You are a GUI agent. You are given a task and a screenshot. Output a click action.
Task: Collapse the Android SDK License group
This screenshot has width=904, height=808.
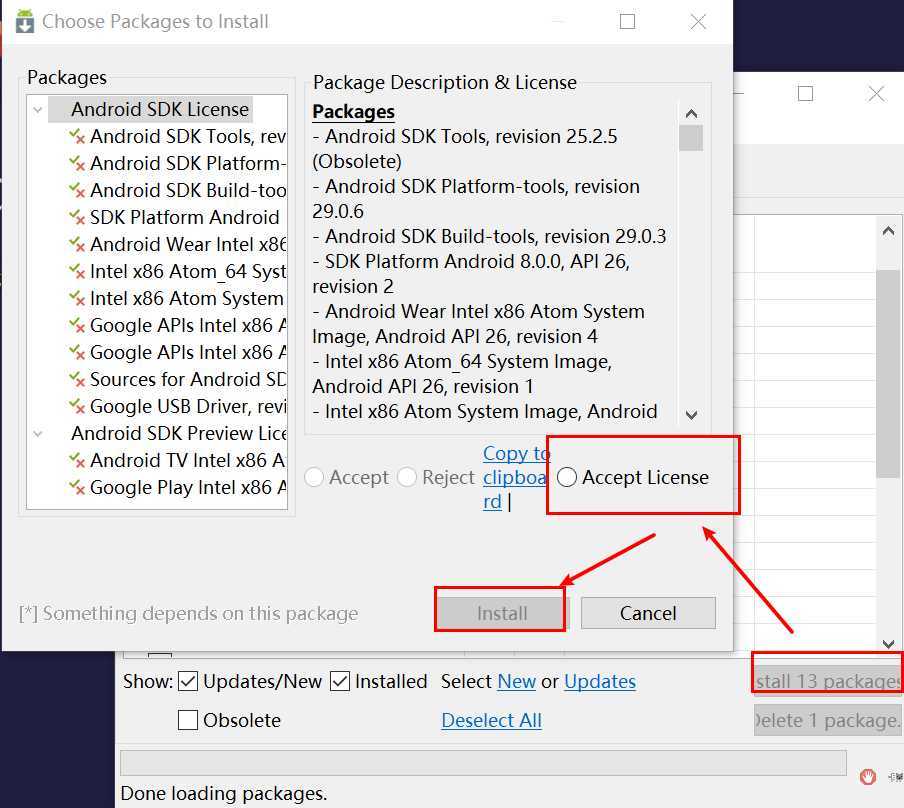(x=38, y=110)
